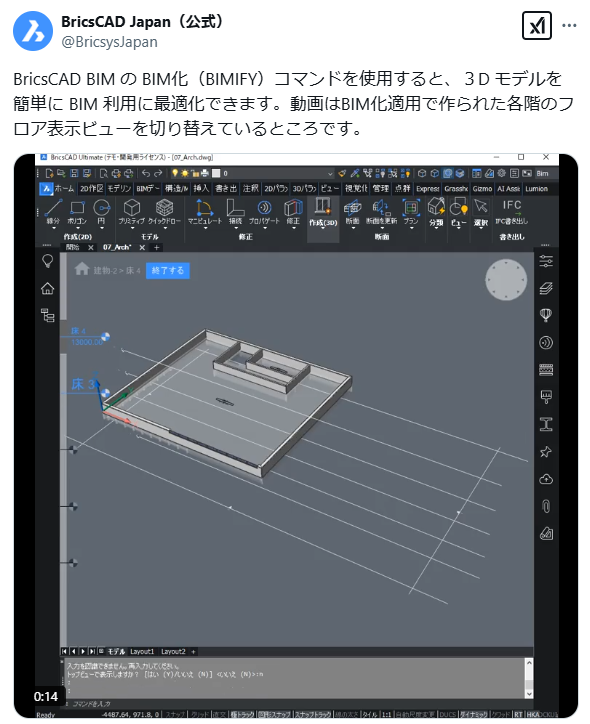
Task: Open the Layout1 tab
Action: tap(142, 652)
